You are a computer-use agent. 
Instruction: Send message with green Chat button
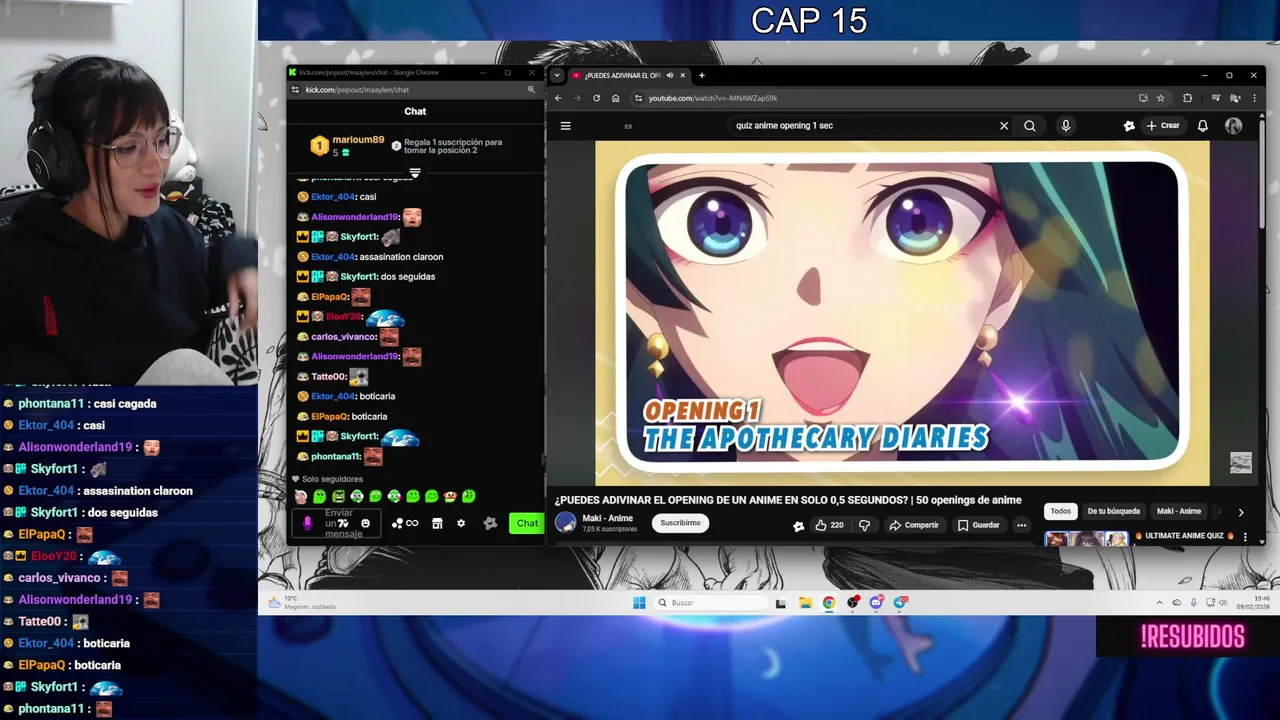pos(526,523)
